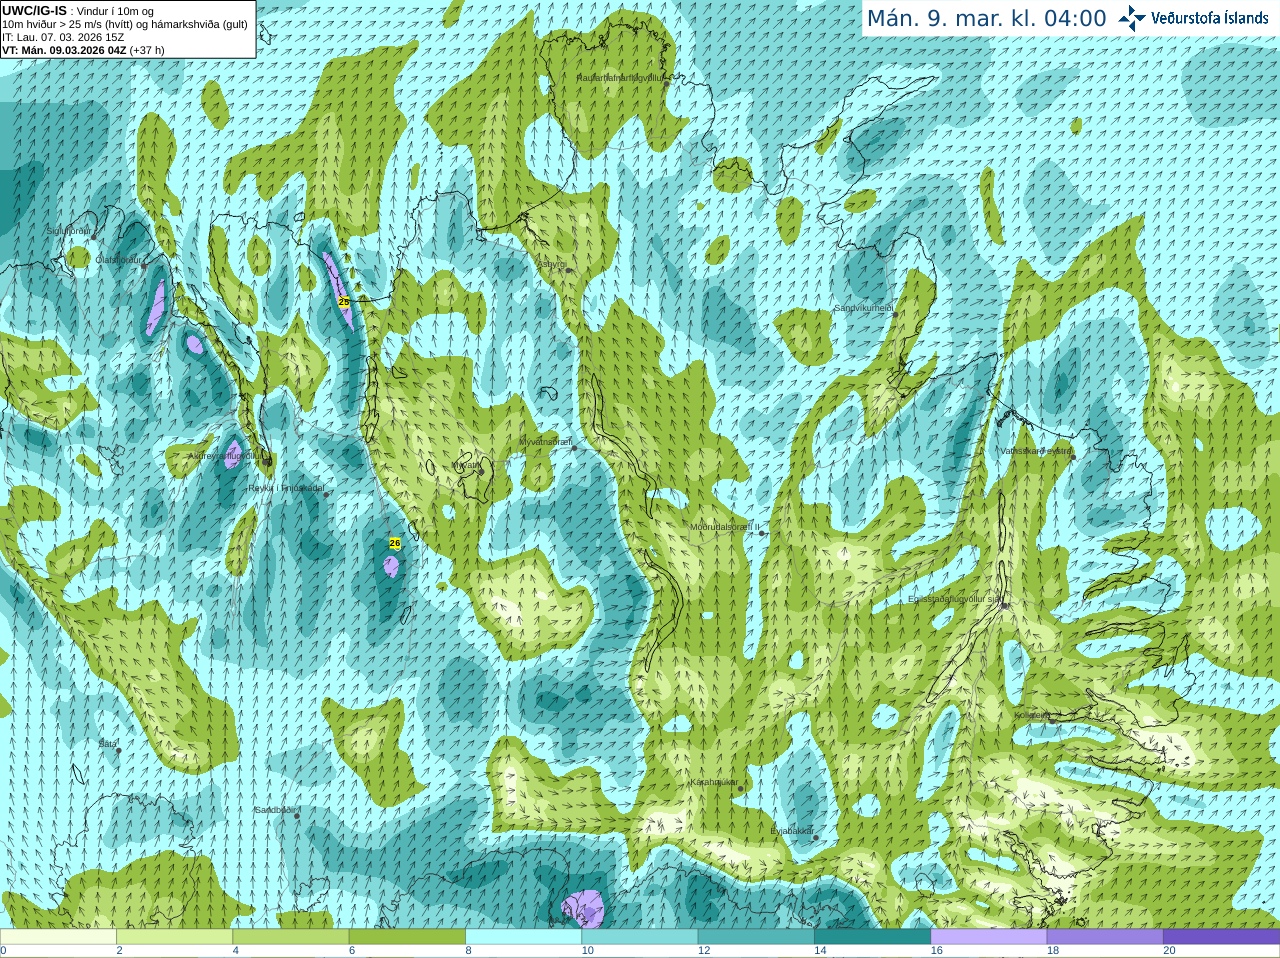Select the Mývatn station label

466,465
